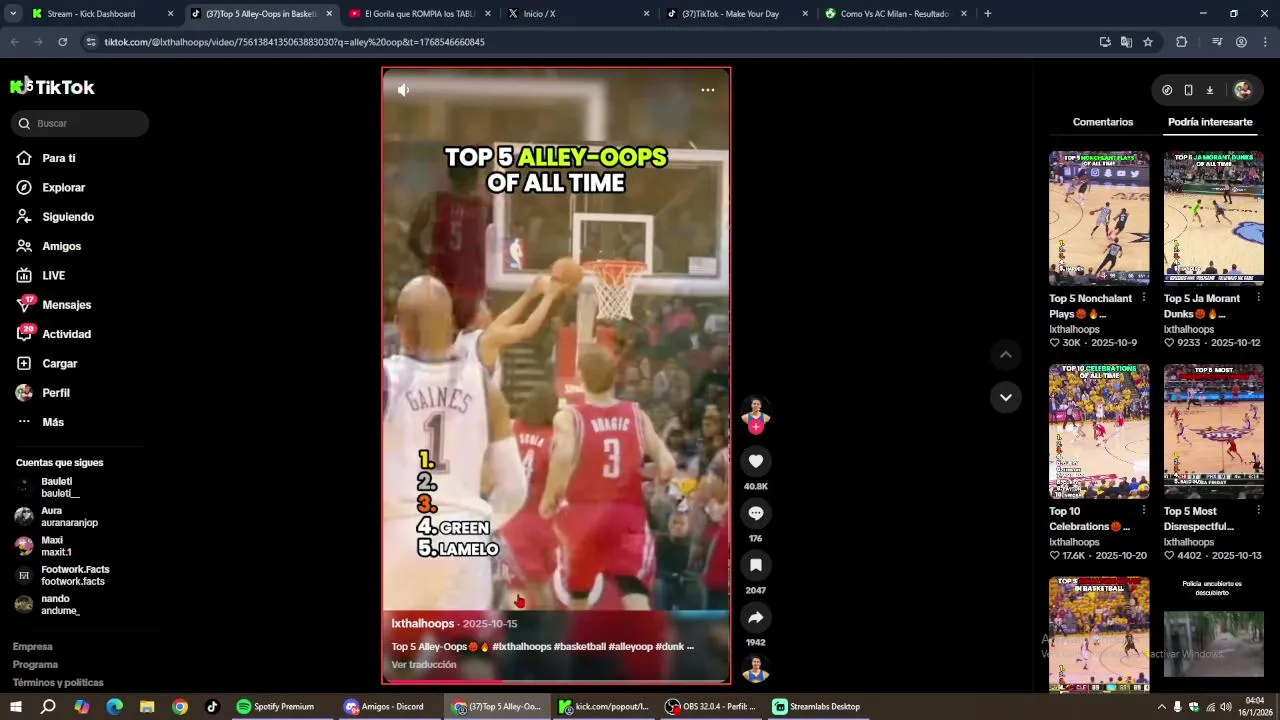Expand the Más menu
This screenshot has height=720, width=1280.
53,422
